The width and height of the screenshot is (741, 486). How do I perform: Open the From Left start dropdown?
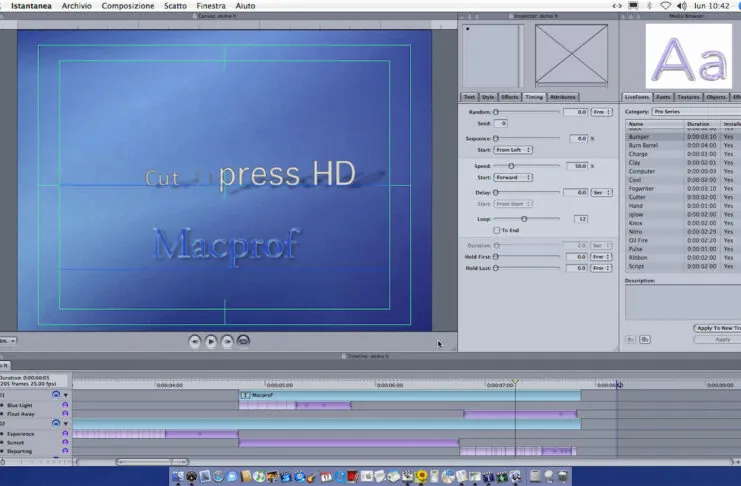point(514,150)
